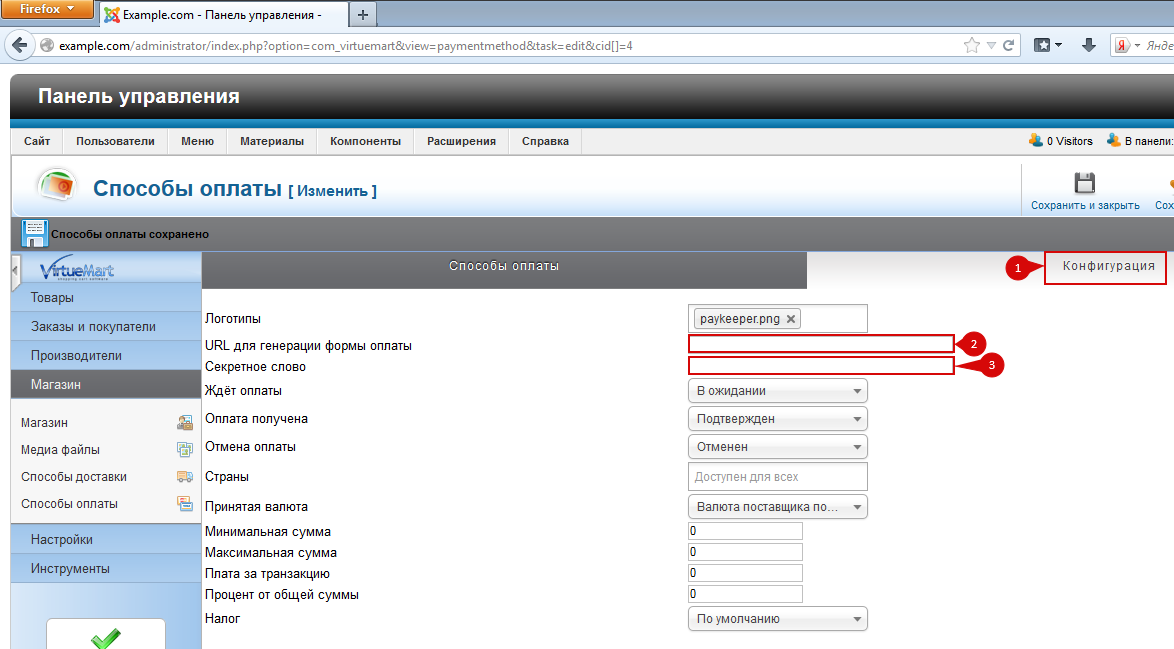This screenshot has width=1174, height=649.
Task: Open the 'Принятая валюта' currency dropdown
Action: tap(777, 507)
